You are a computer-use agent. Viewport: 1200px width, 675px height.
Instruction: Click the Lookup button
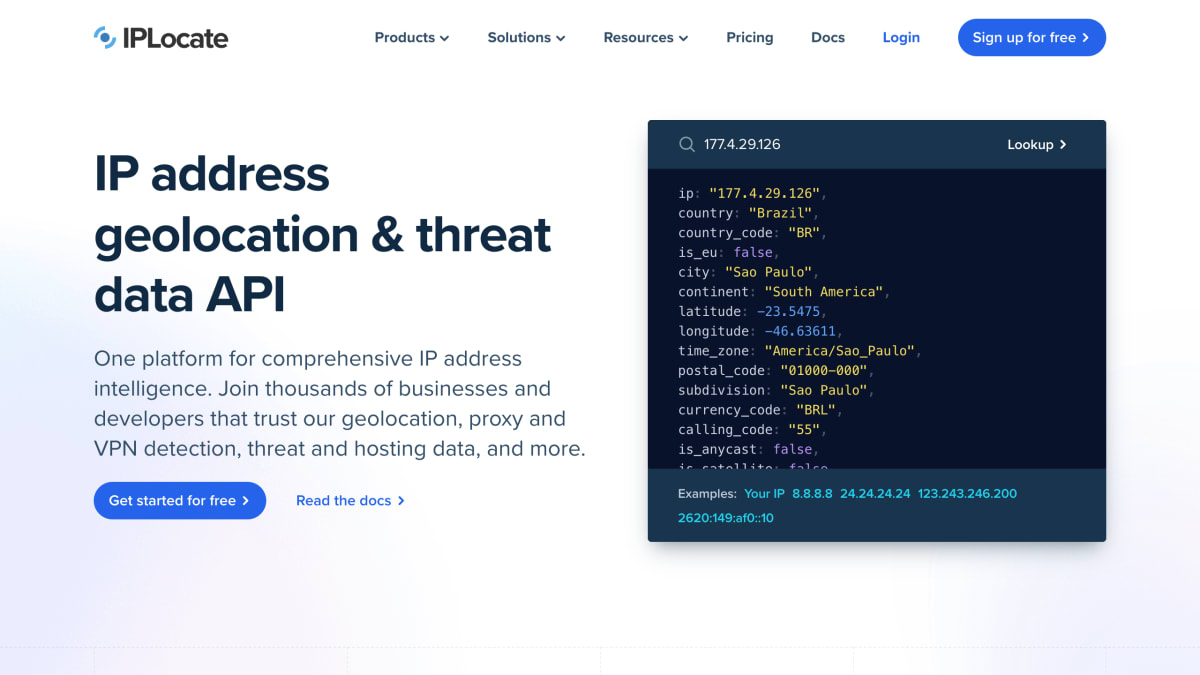click(x=1037, y=144)
